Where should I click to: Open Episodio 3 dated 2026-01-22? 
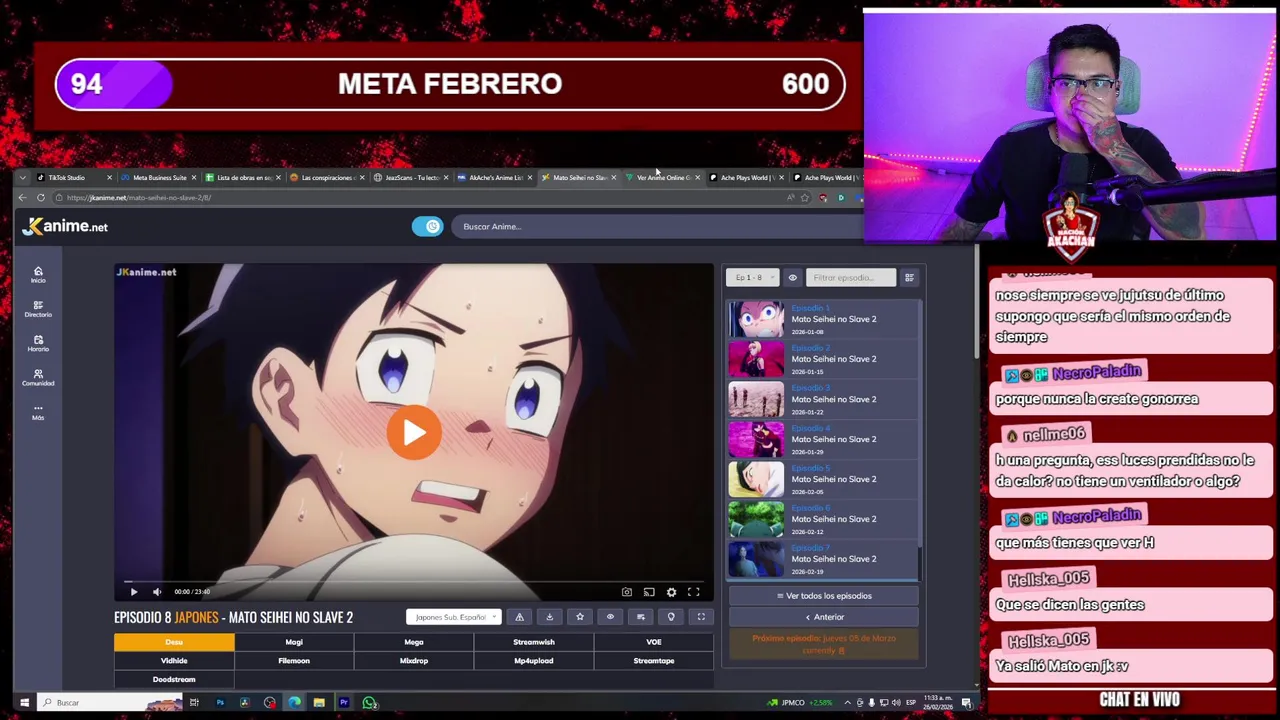(x=822, y=399)
